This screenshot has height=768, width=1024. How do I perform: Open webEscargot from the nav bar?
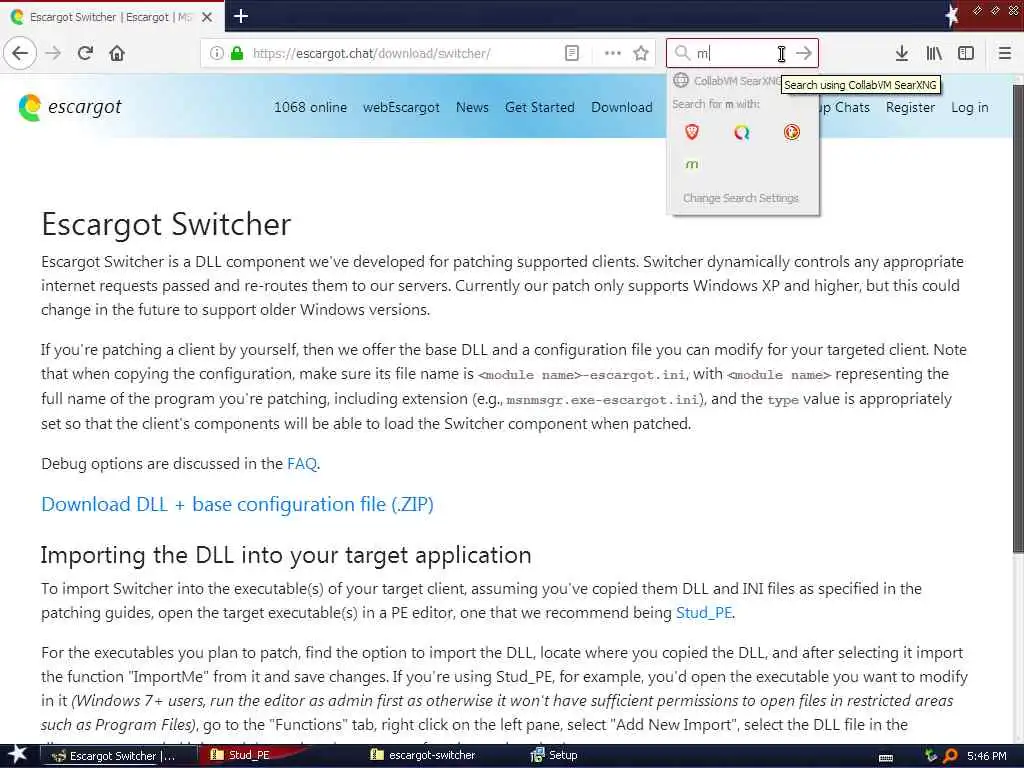[x=401, y=107]
